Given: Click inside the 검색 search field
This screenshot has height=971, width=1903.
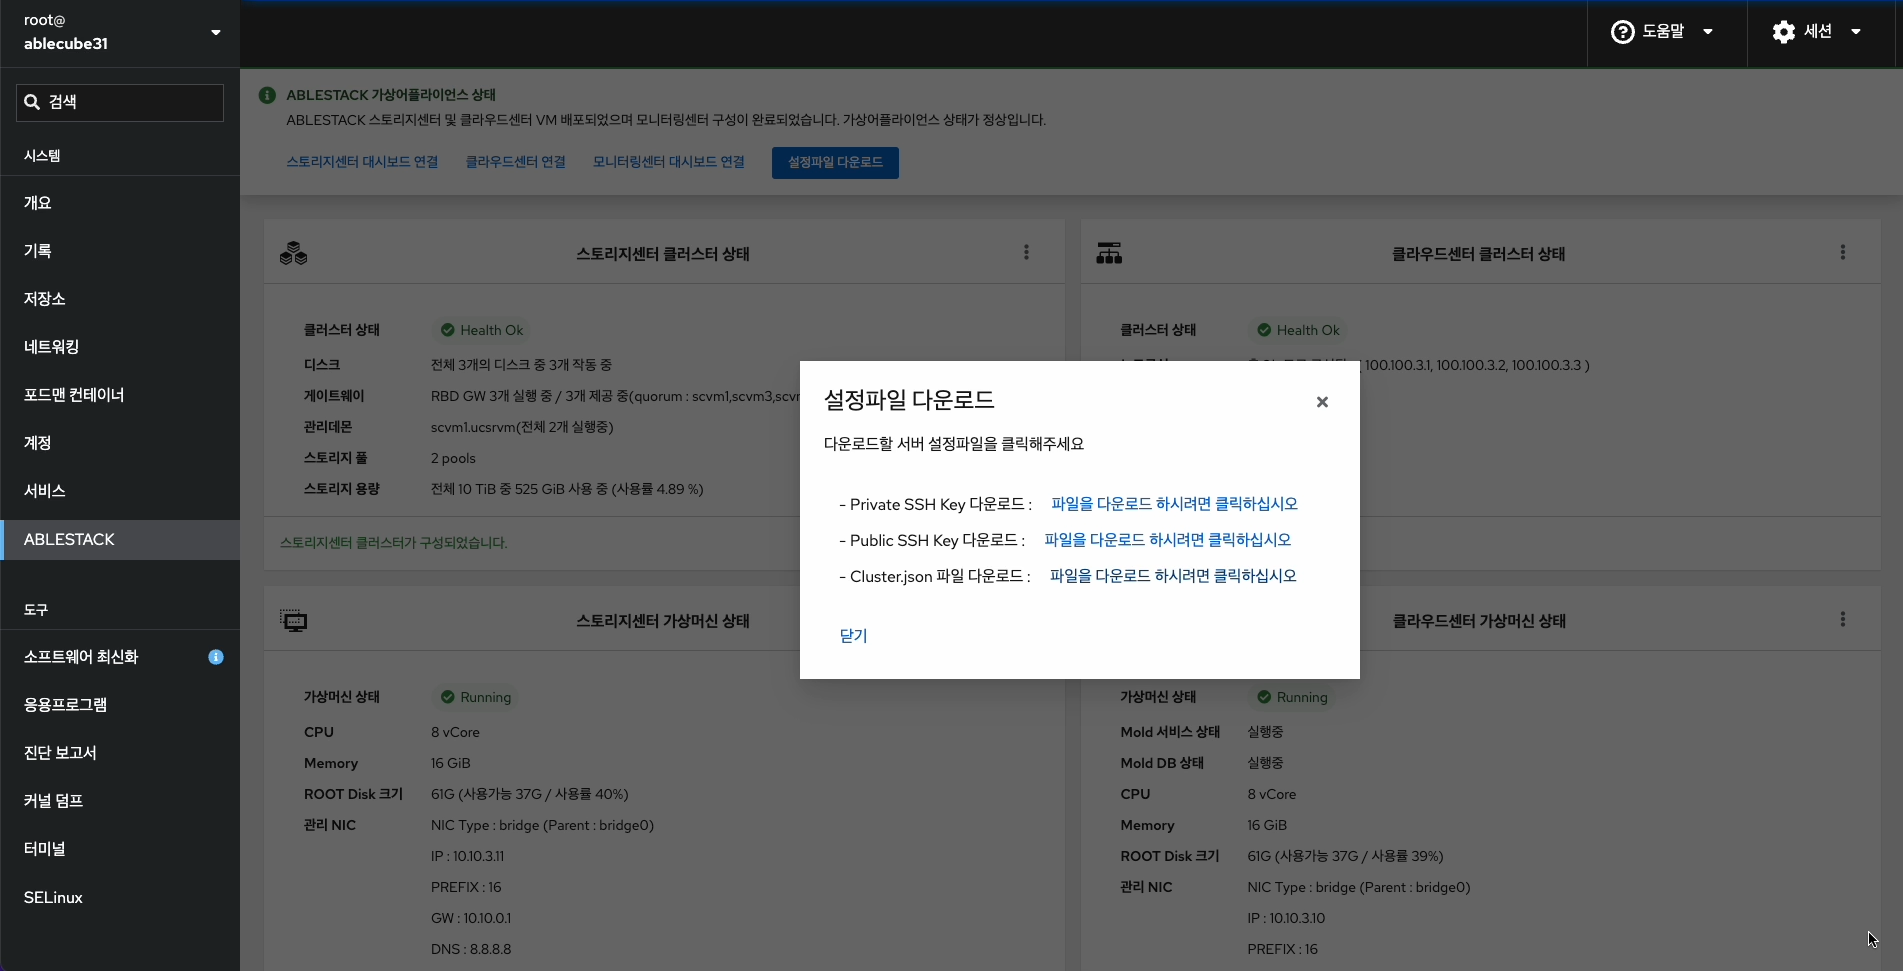Looking at the screenshot, I should pyautogui.click(x=120, y=101).
